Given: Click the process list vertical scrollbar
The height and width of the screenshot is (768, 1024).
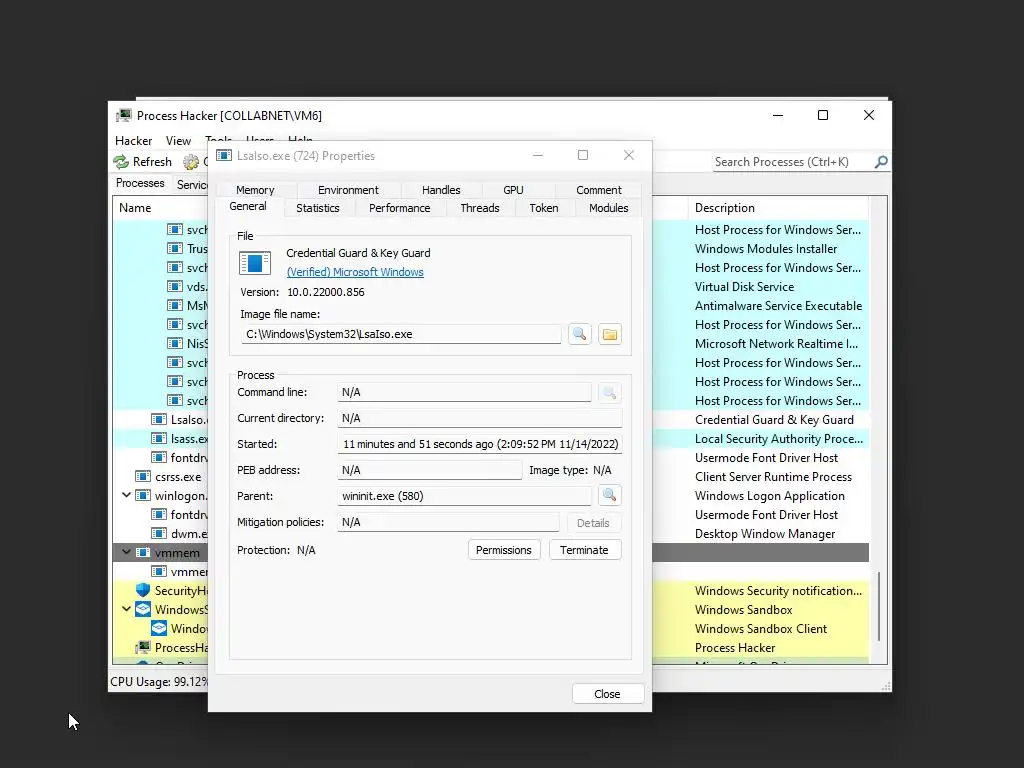Looking at the screenshot, I should click(x=878, y=605).
